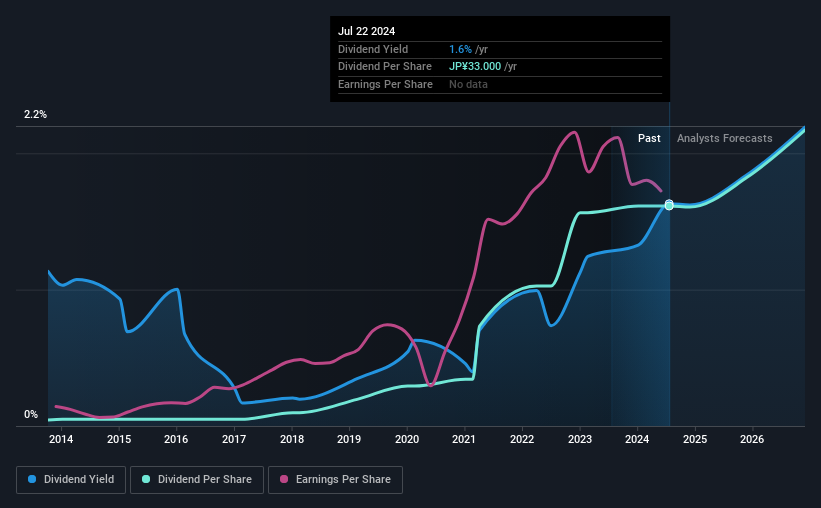Toggle the Dividend Per Share legend button
The height and width of the screenshot is (508, 821).
197,480
